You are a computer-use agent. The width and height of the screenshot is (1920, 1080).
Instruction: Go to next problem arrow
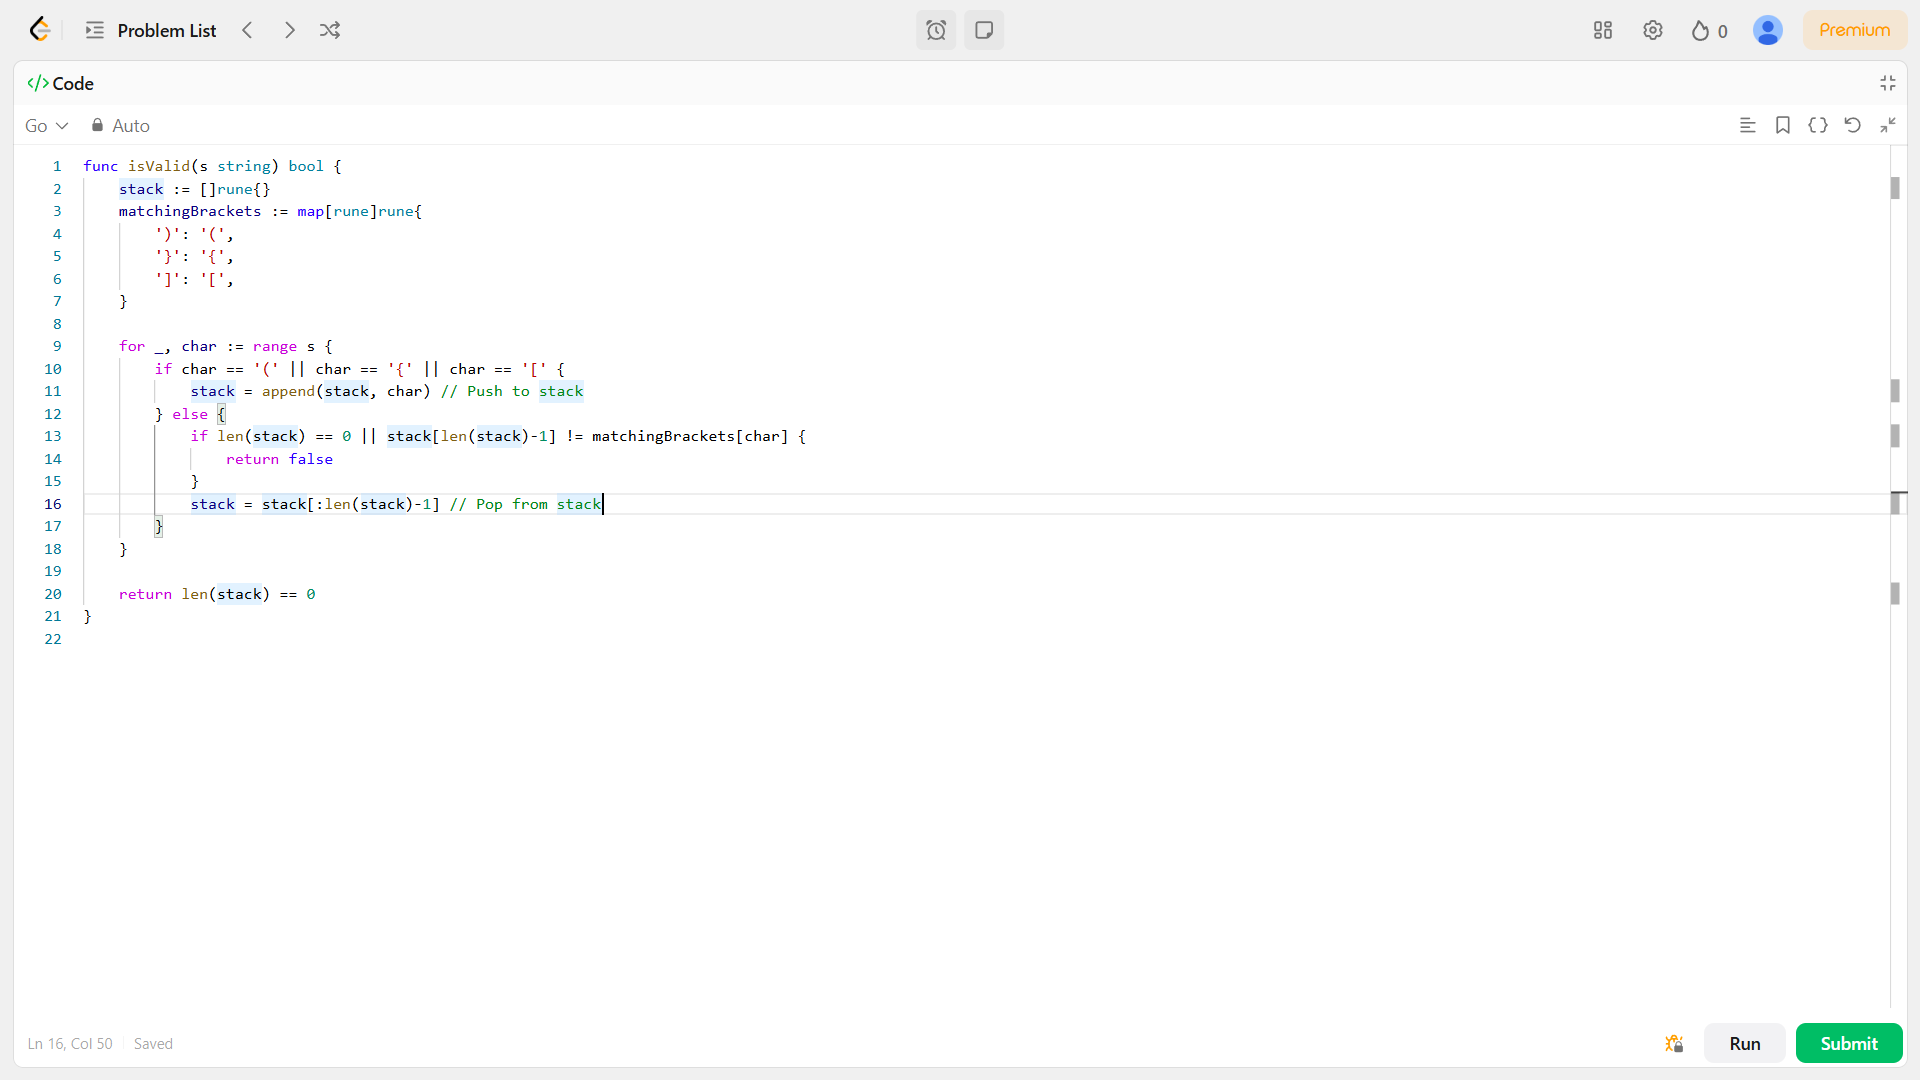[289, 30]
